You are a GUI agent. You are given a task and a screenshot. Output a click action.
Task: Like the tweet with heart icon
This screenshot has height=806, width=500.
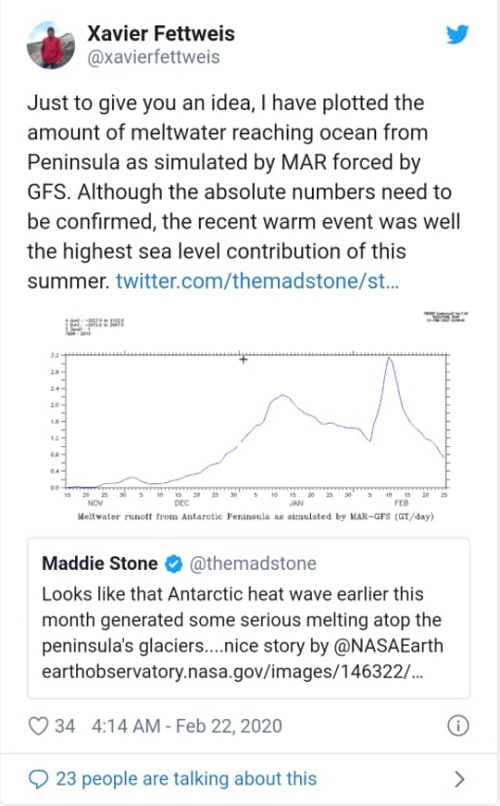[x=38, y=726]
